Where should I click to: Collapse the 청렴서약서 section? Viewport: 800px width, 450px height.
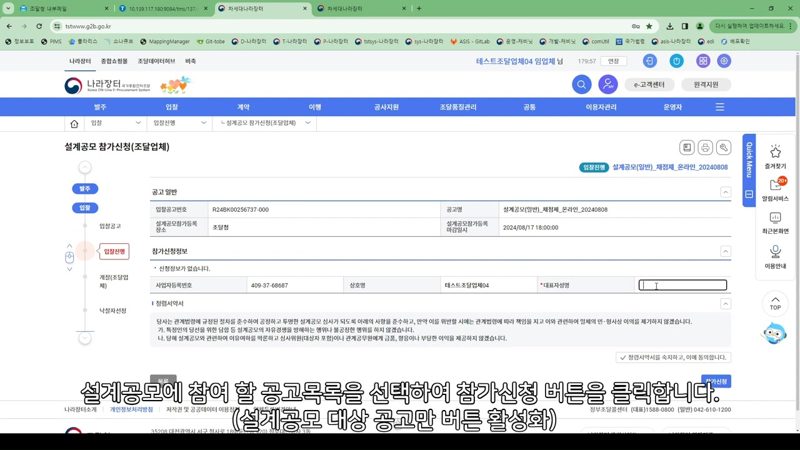(x=725, y=304)
